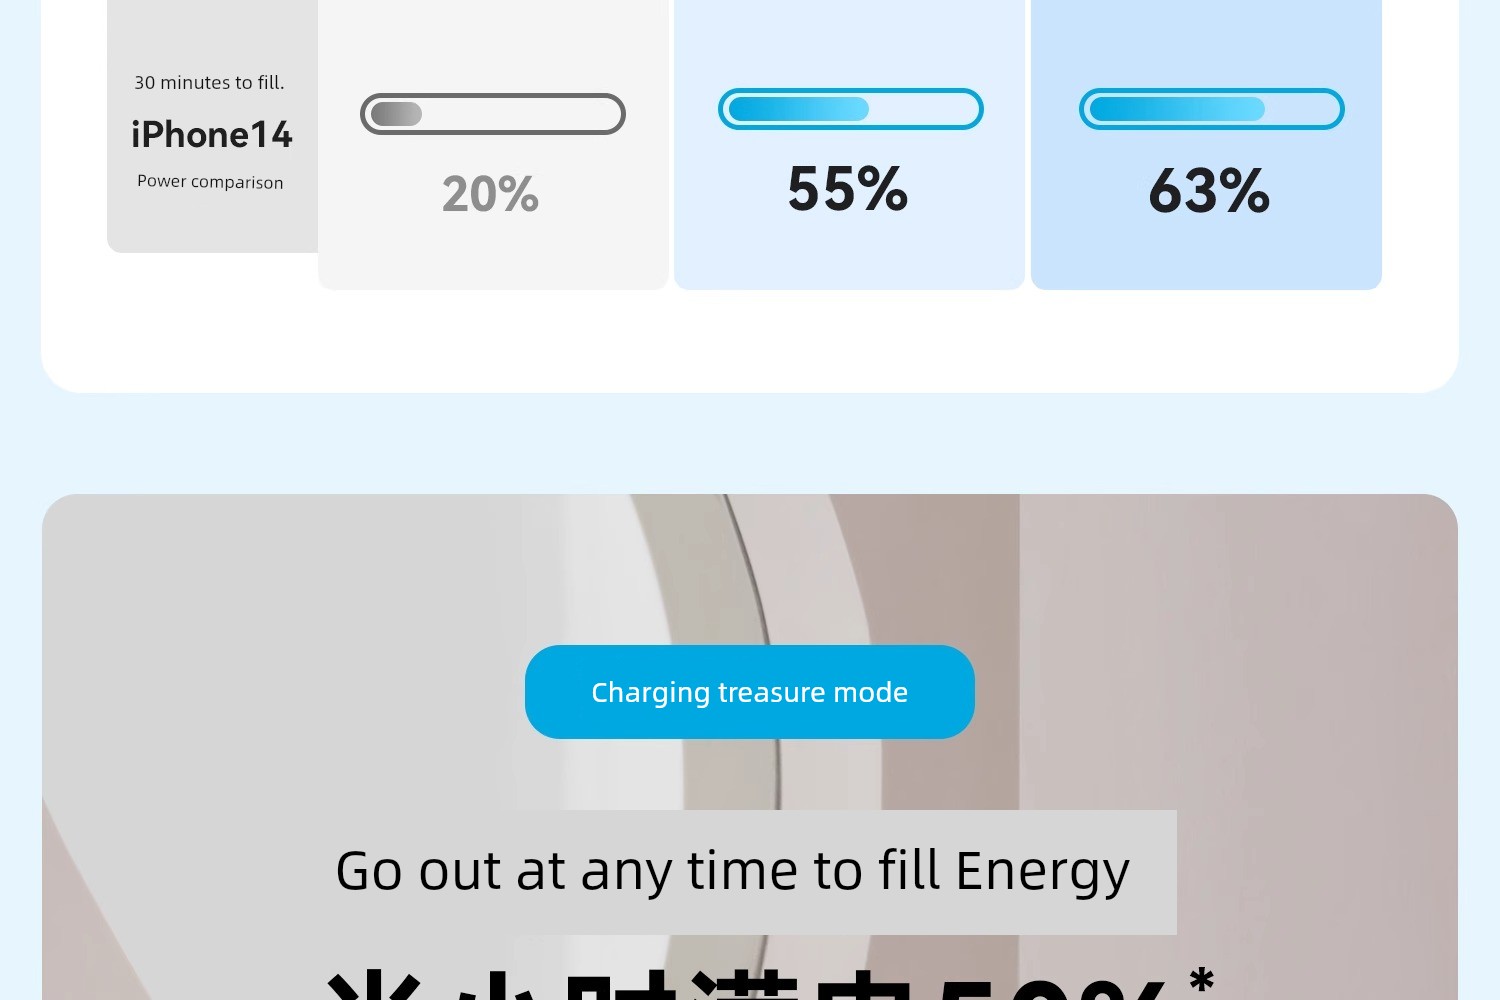Click the '30 minutes to fill.' text

(210, 83)
